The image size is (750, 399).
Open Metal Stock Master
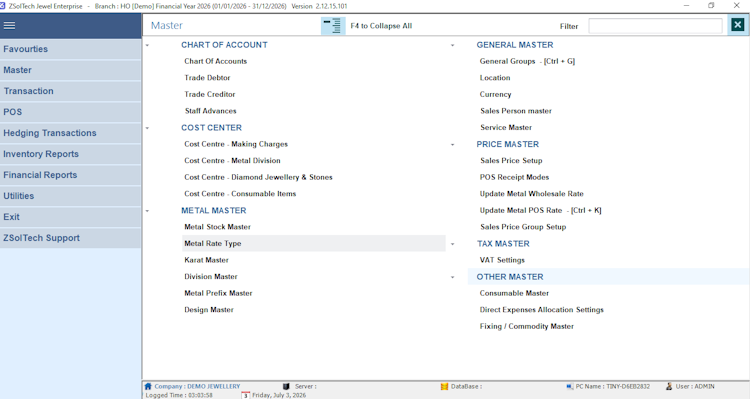pos(218,227)
